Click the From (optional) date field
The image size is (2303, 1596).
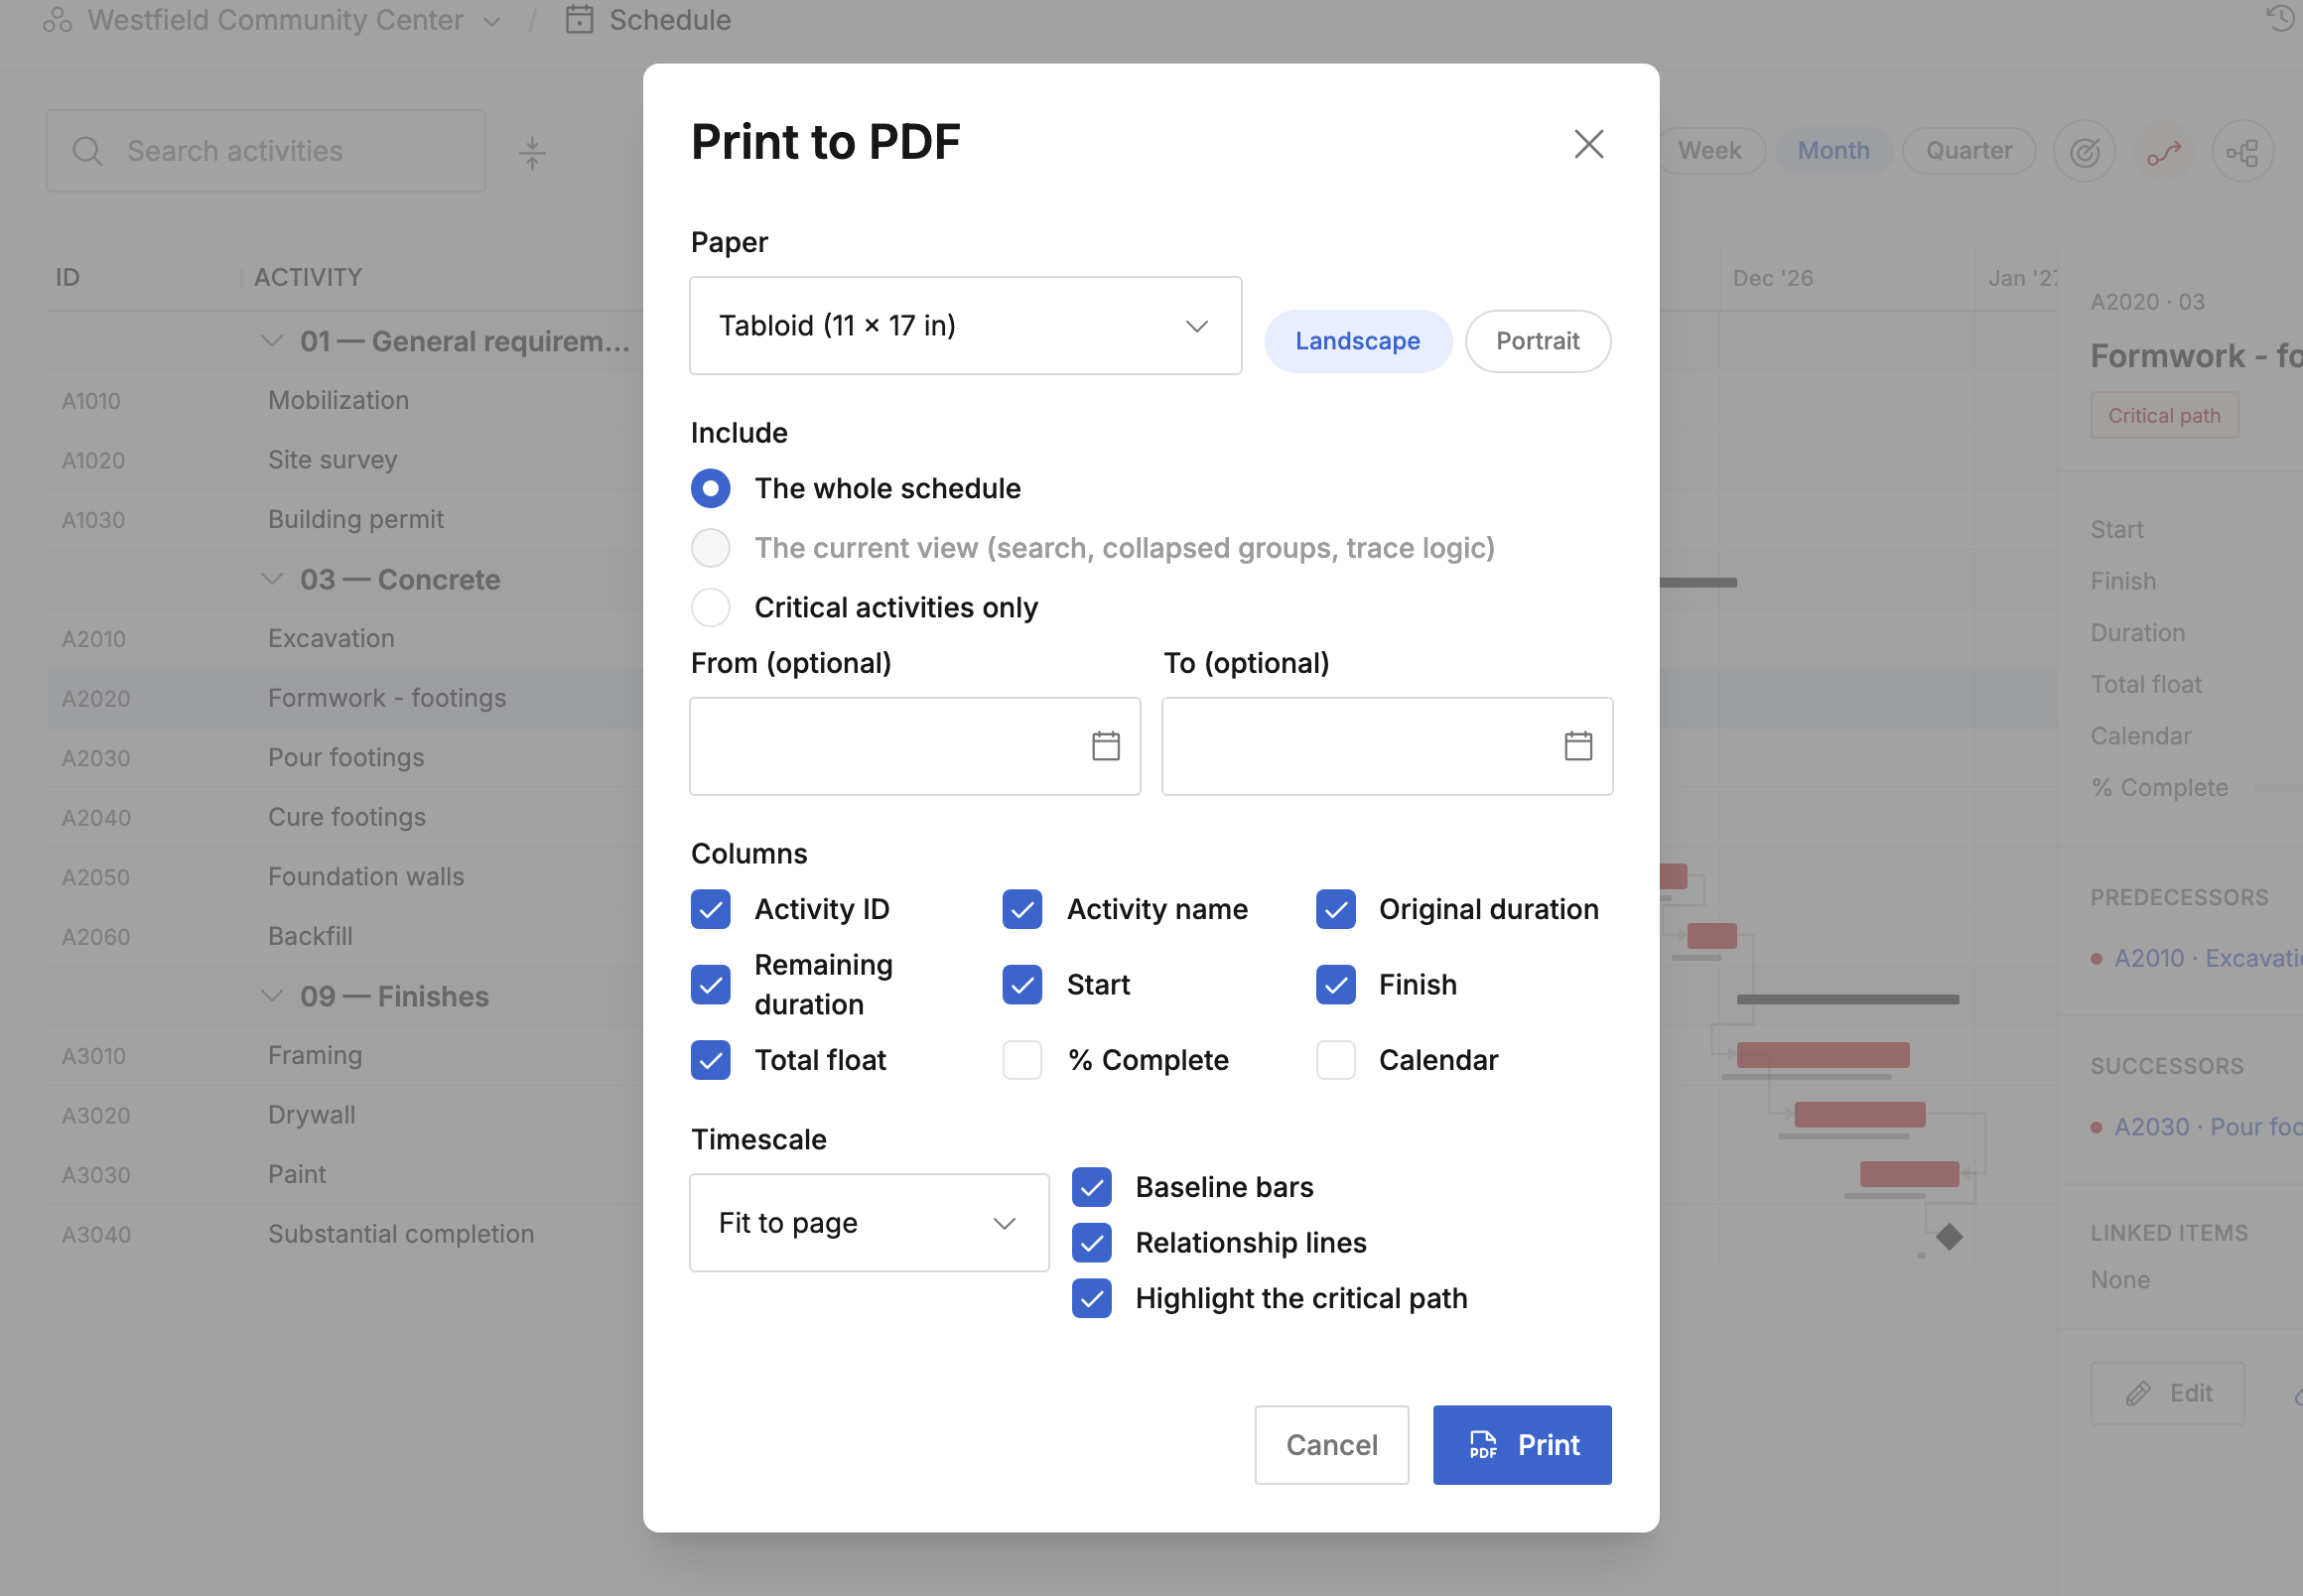914,746
